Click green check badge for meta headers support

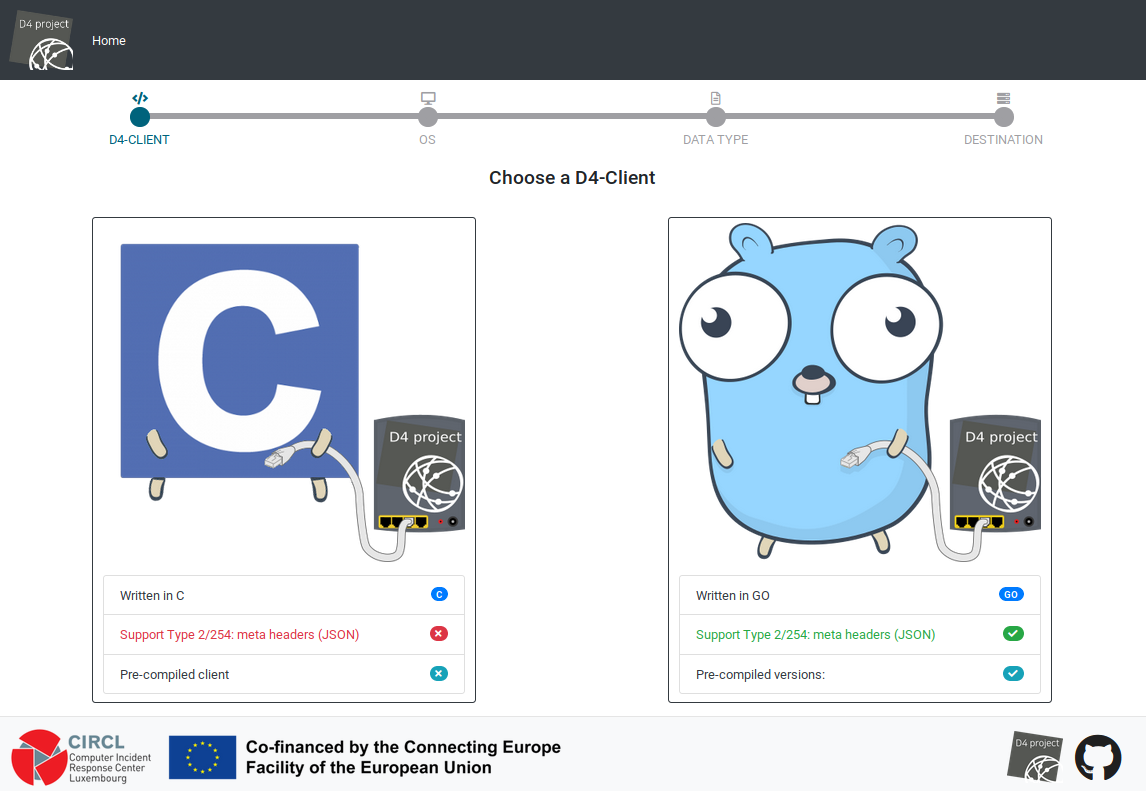1013,634
